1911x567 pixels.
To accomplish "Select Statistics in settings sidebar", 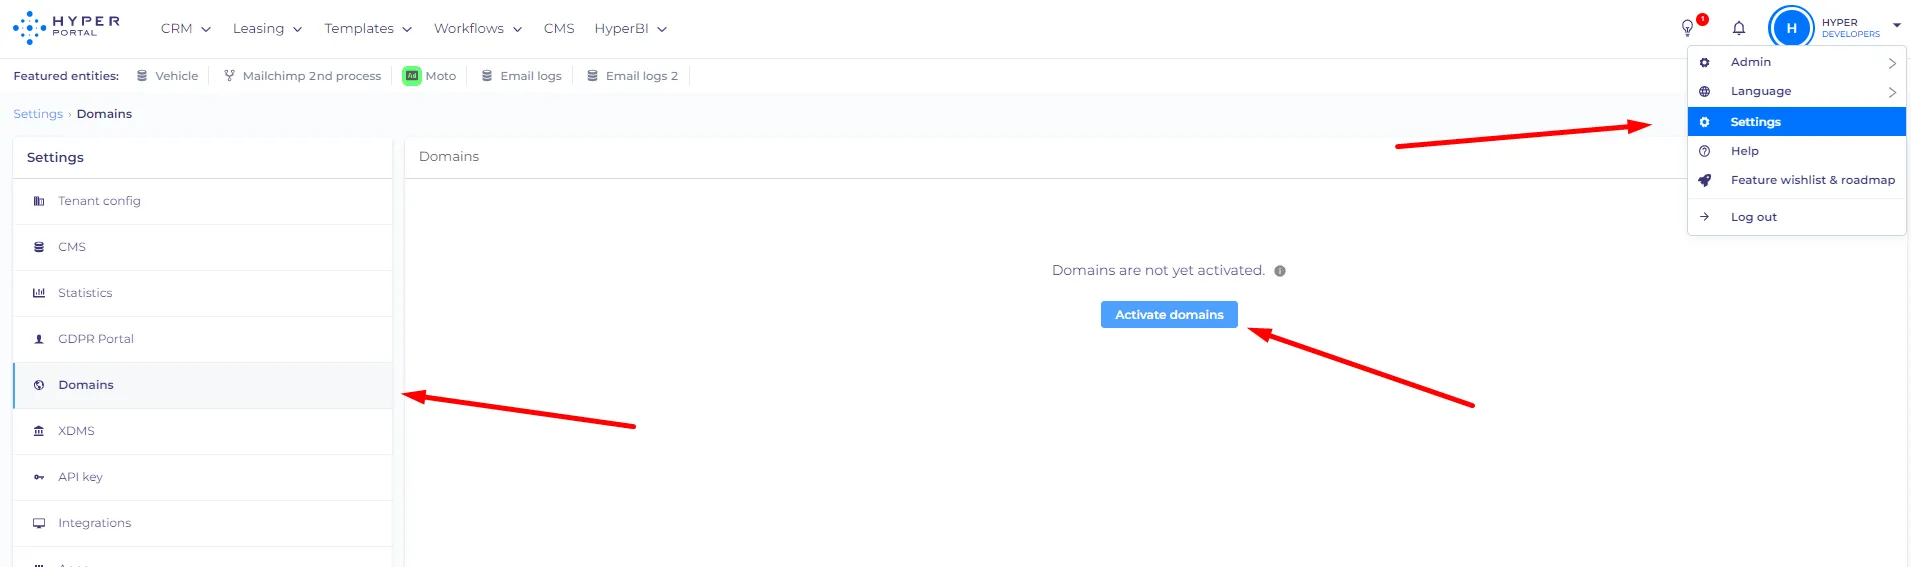I will 203,293.
